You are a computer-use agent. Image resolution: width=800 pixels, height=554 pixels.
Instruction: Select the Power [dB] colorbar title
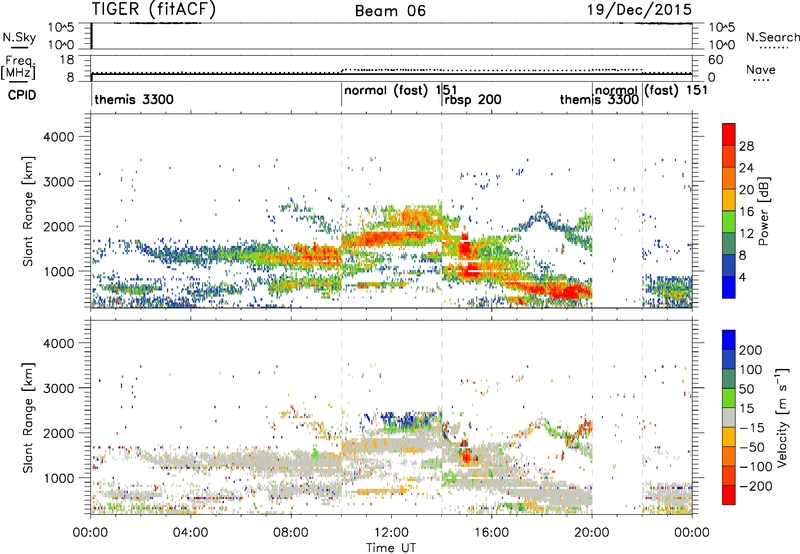coord(763,211)
